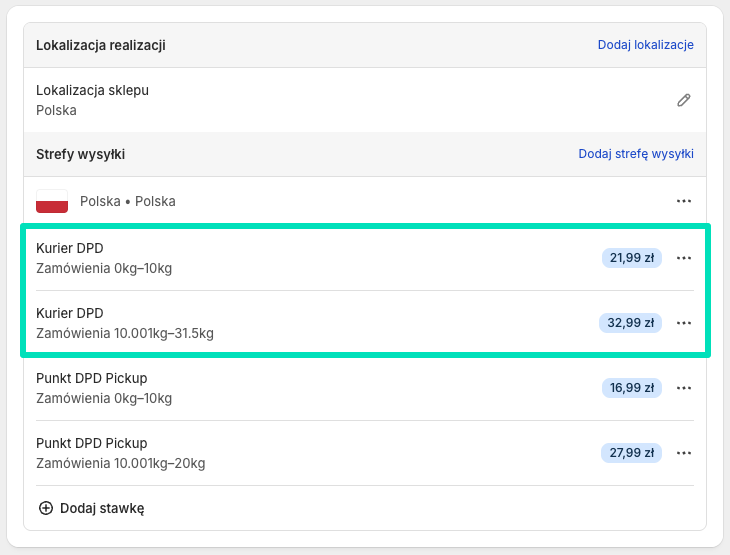Click the 27,99 zł price badge
730x555 pixels.
click(631, 453)
